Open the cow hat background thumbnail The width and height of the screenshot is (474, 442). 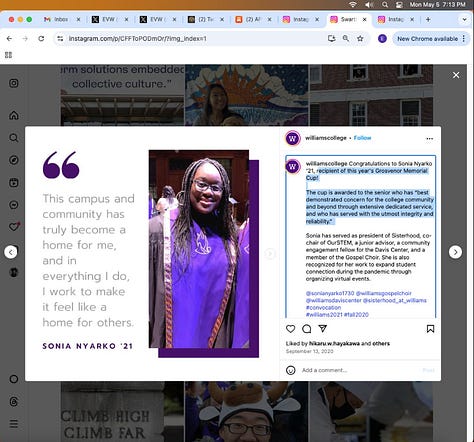[247, 412]
